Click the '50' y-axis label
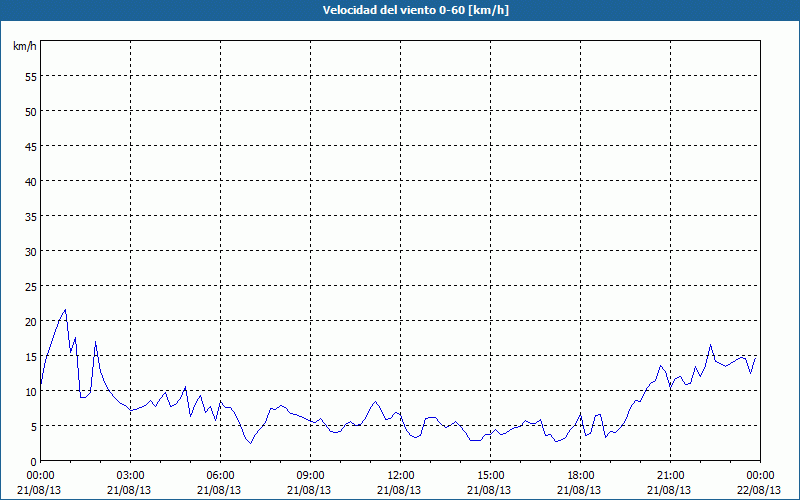Screen dimensions: 800x500 pyautogui.click(x=31, y=111)
